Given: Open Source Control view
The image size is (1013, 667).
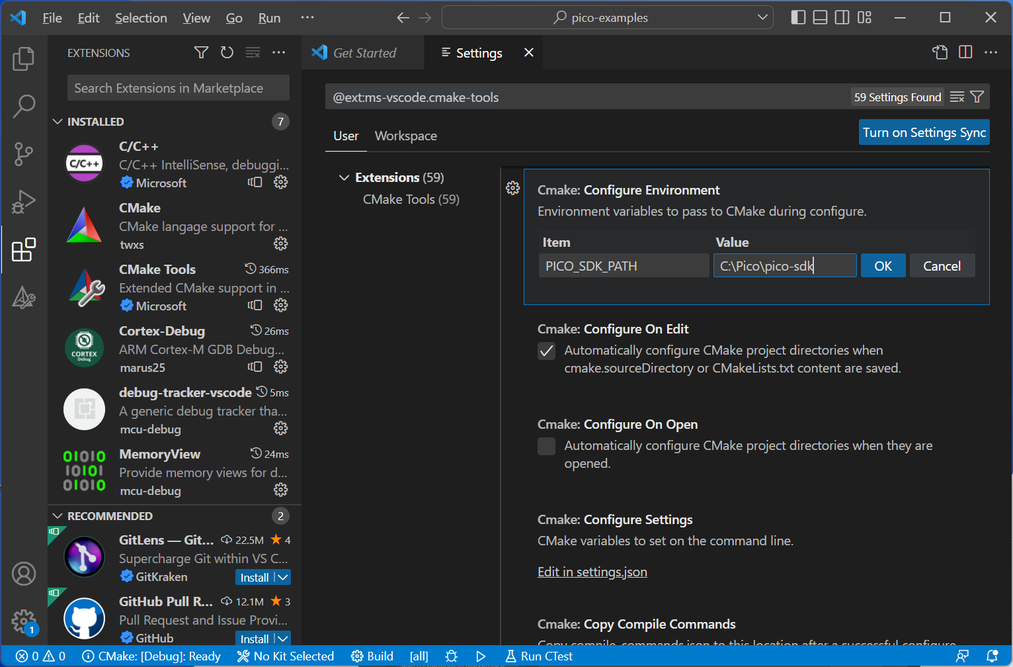Looking at the screenshot, I should [24, 154].
